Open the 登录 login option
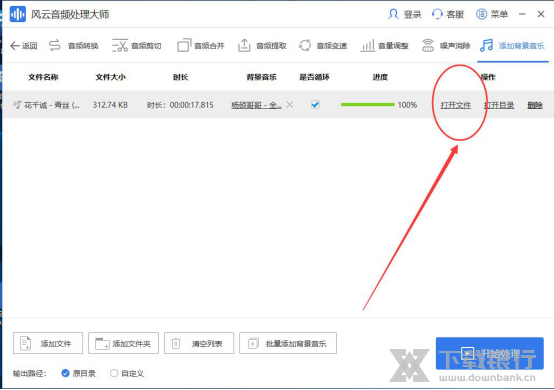Viewport: 554px width, 390px height. tap(404, 14)
